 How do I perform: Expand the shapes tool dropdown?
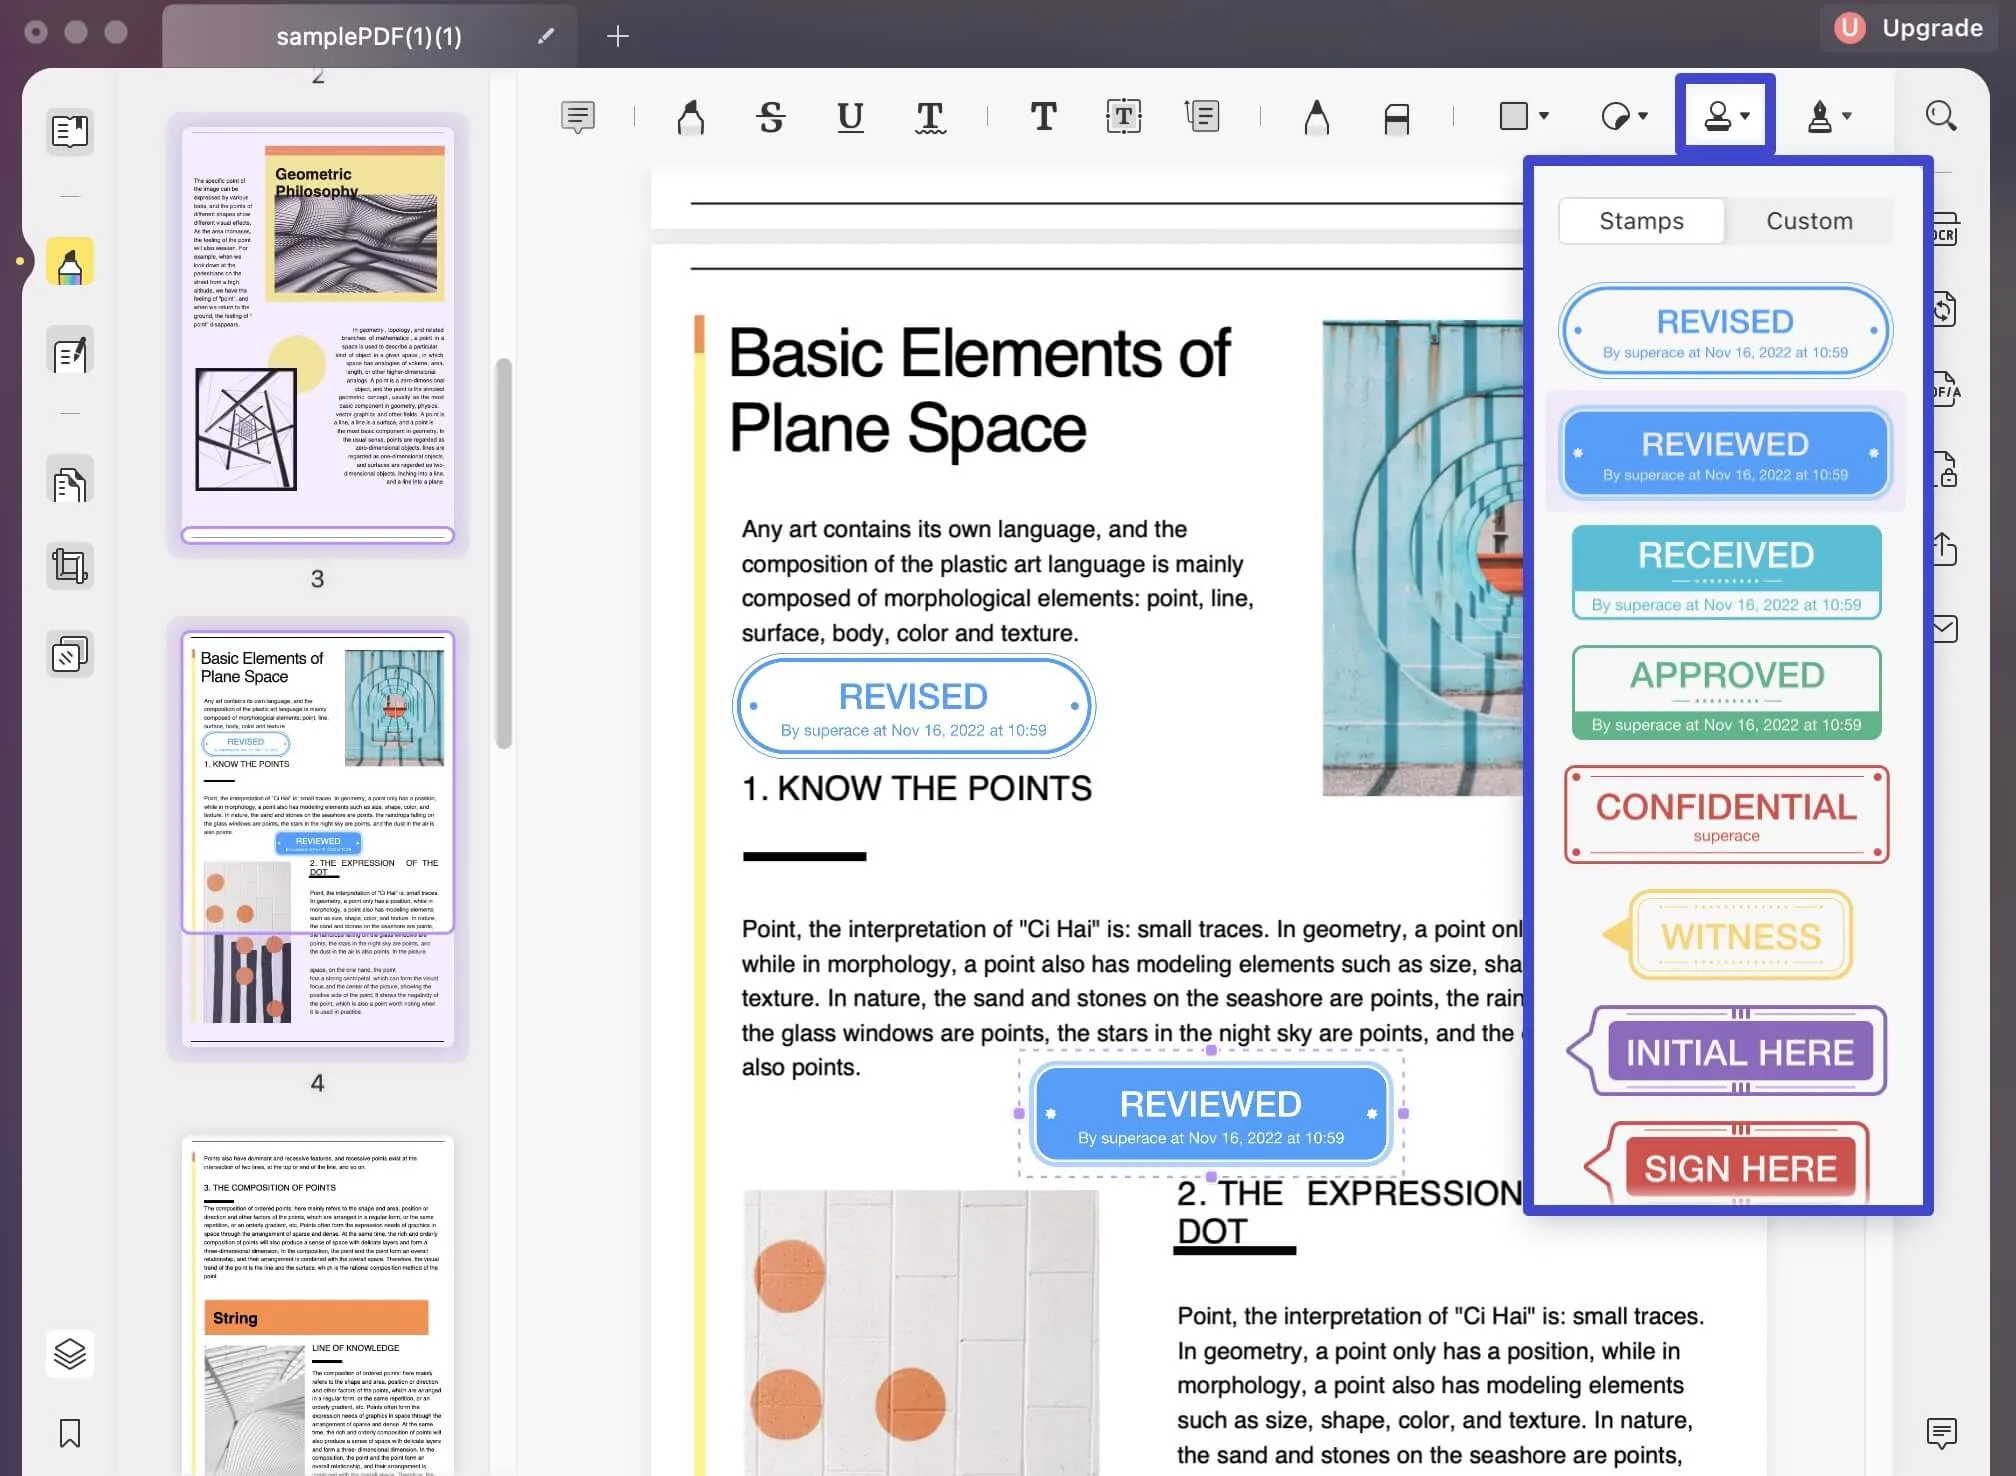[1540, 116]
